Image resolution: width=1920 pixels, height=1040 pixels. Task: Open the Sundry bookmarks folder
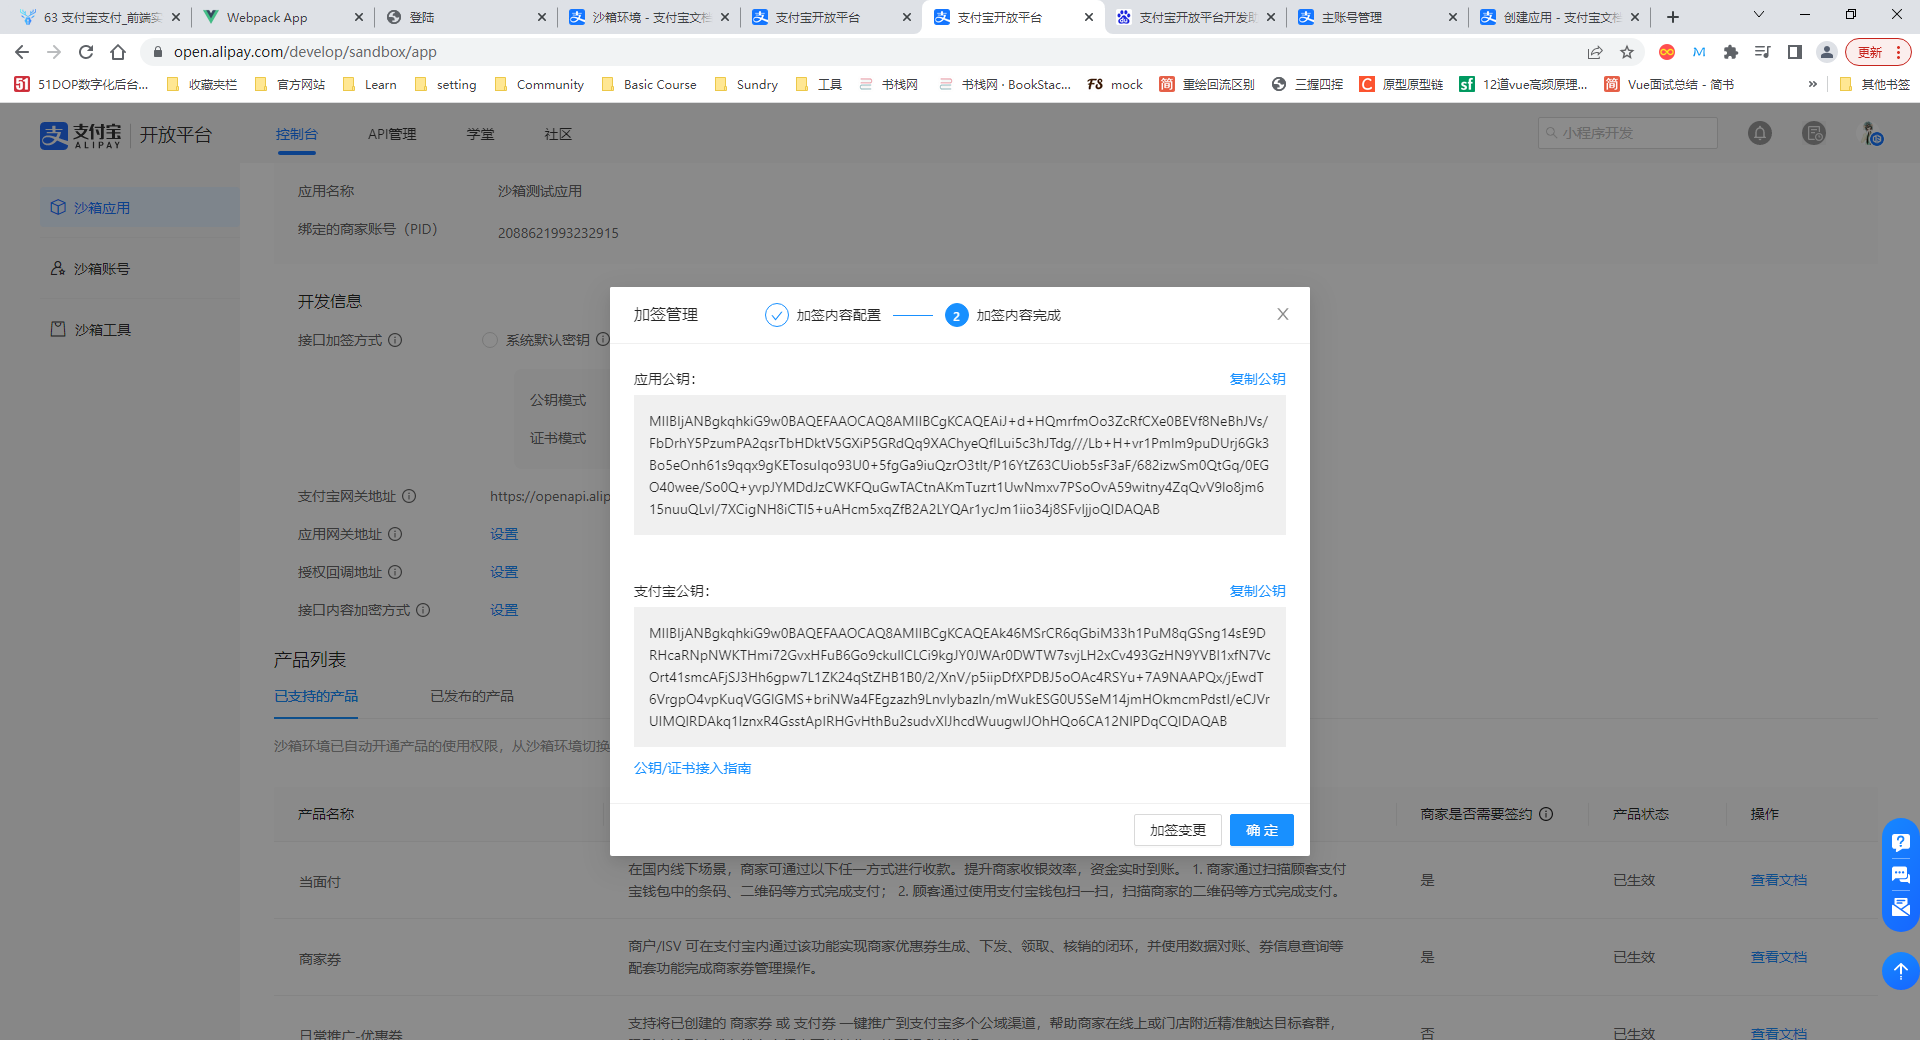[746, 85]
